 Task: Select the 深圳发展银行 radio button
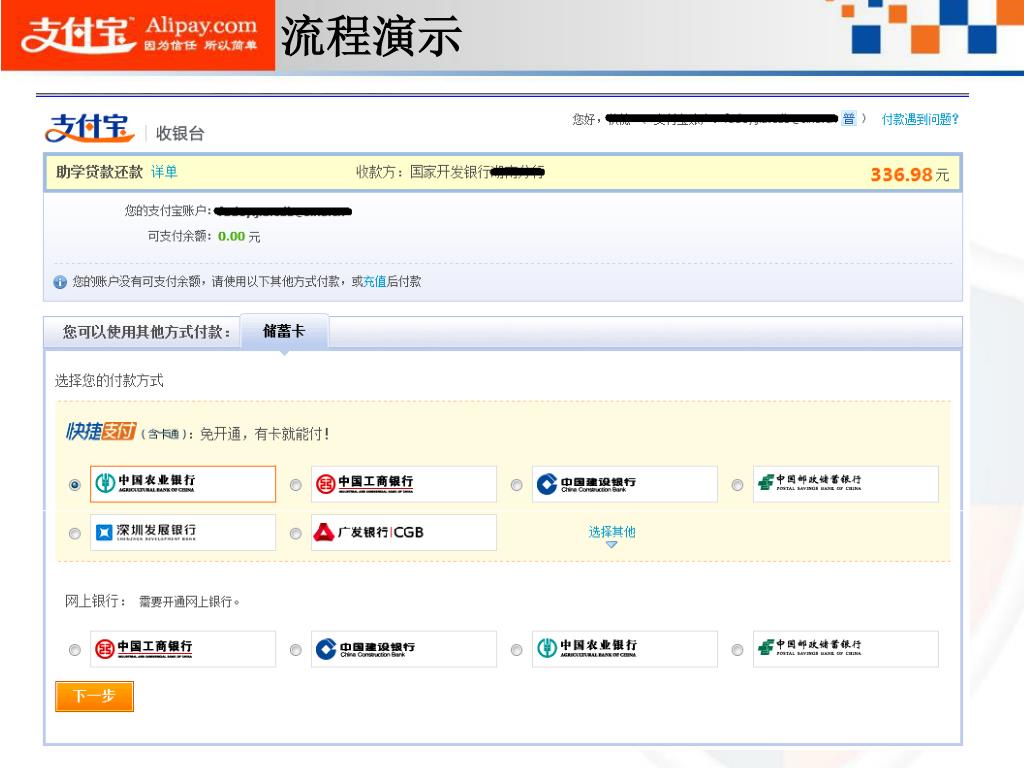coord(74,534)
